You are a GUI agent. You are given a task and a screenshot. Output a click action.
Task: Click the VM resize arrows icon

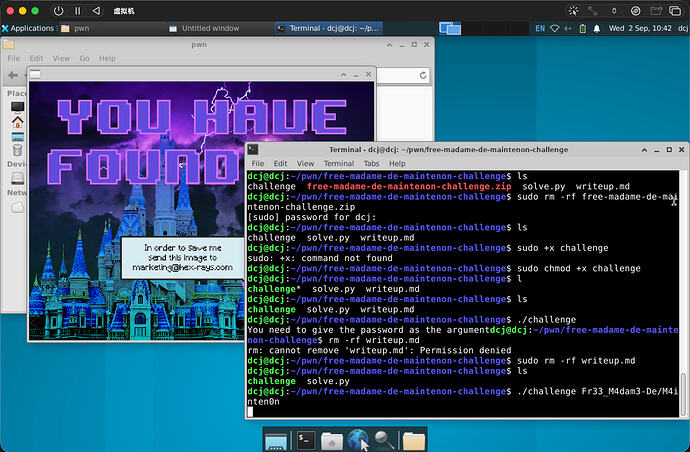click(x=593, y=11)
